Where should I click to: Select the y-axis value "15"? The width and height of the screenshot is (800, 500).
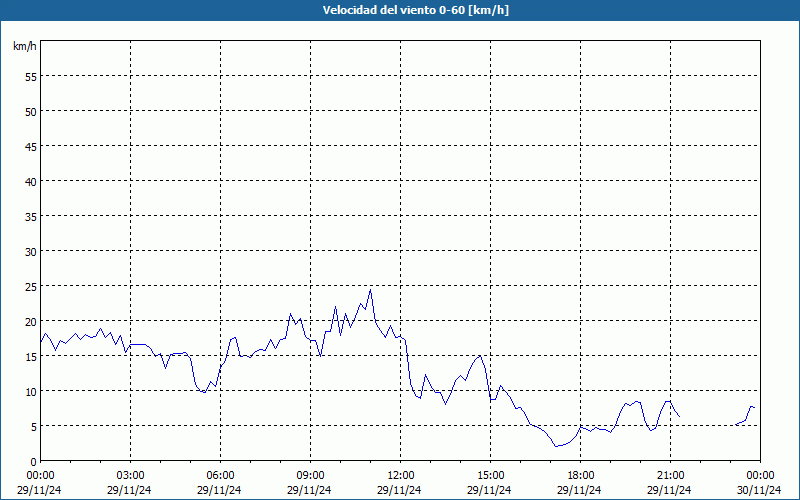click(x=31, y=356)
